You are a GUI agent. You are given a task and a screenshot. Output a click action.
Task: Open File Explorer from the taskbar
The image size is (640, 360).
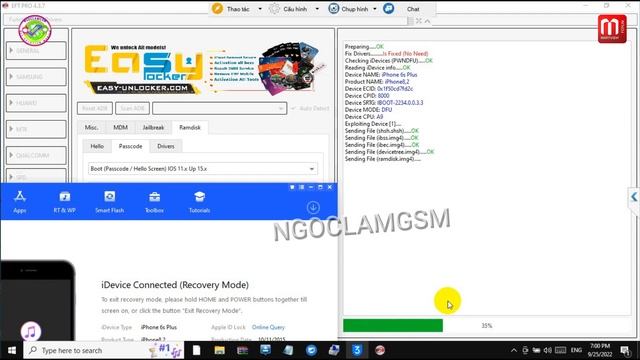[x=220, y=350]
